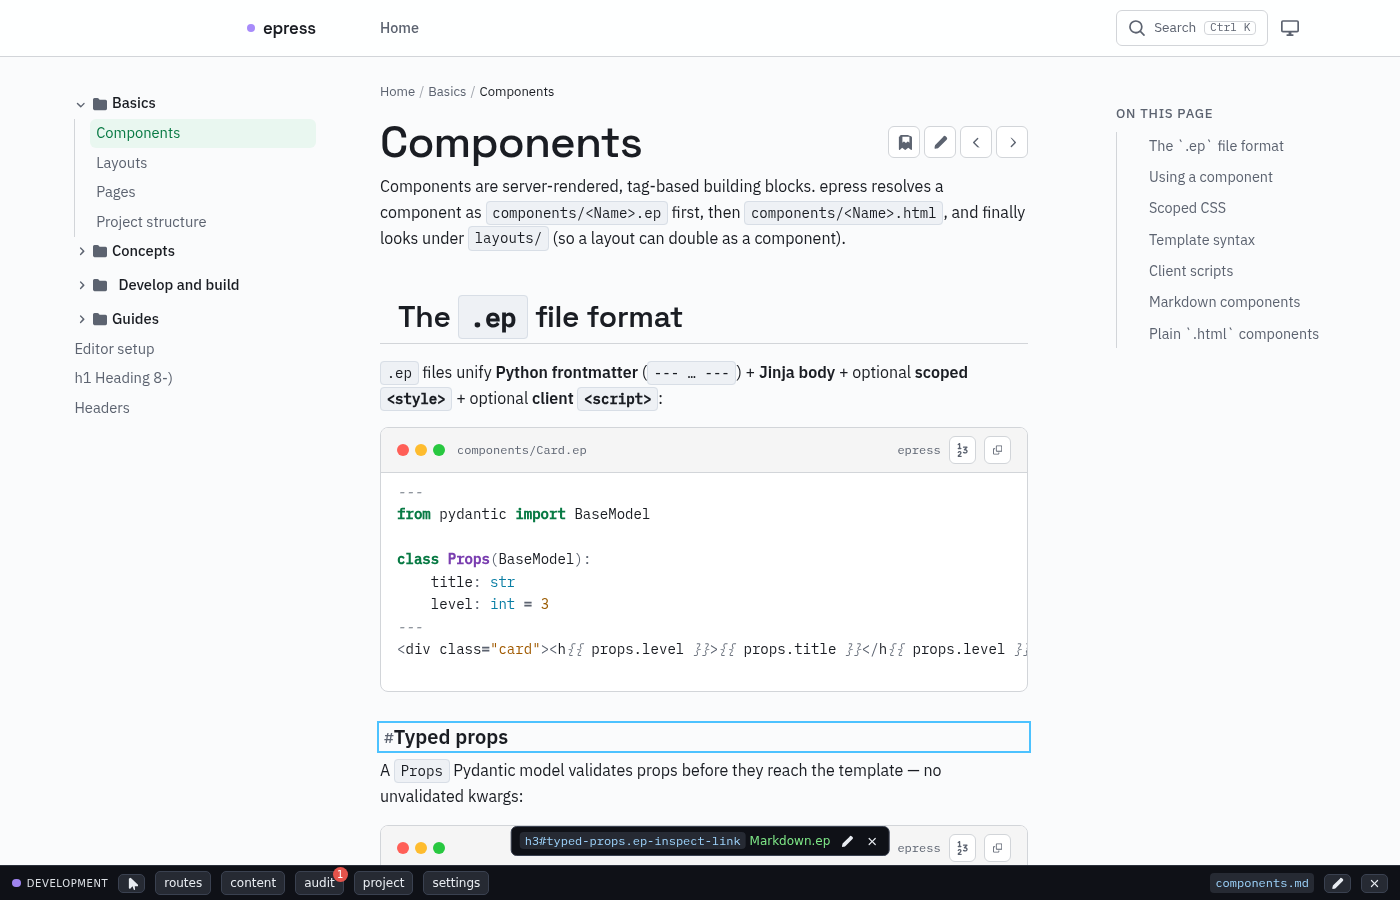Close the development toolbar
This screenshot has width=1400, height=900.
tap(1374, 883)
